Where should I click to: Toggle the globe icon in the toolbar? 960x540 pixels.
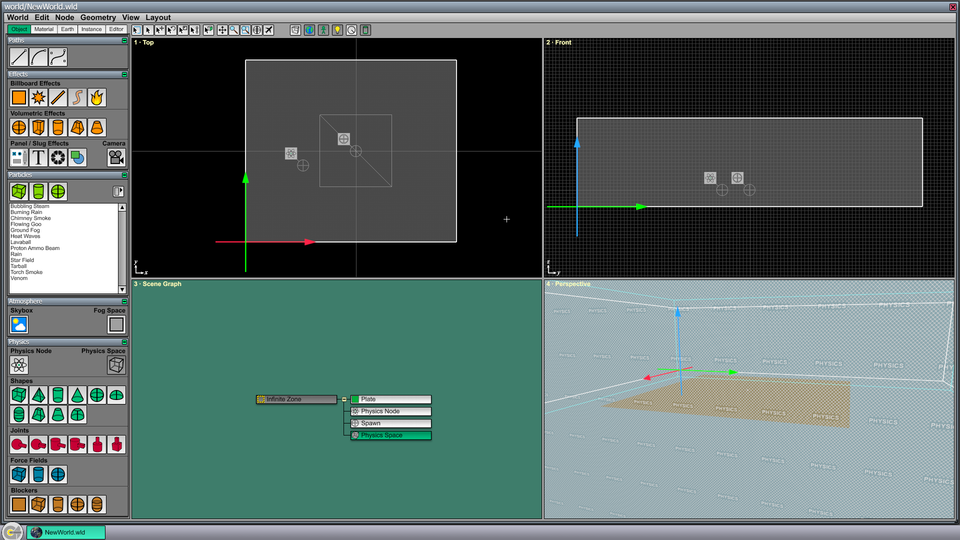(310, 30)
